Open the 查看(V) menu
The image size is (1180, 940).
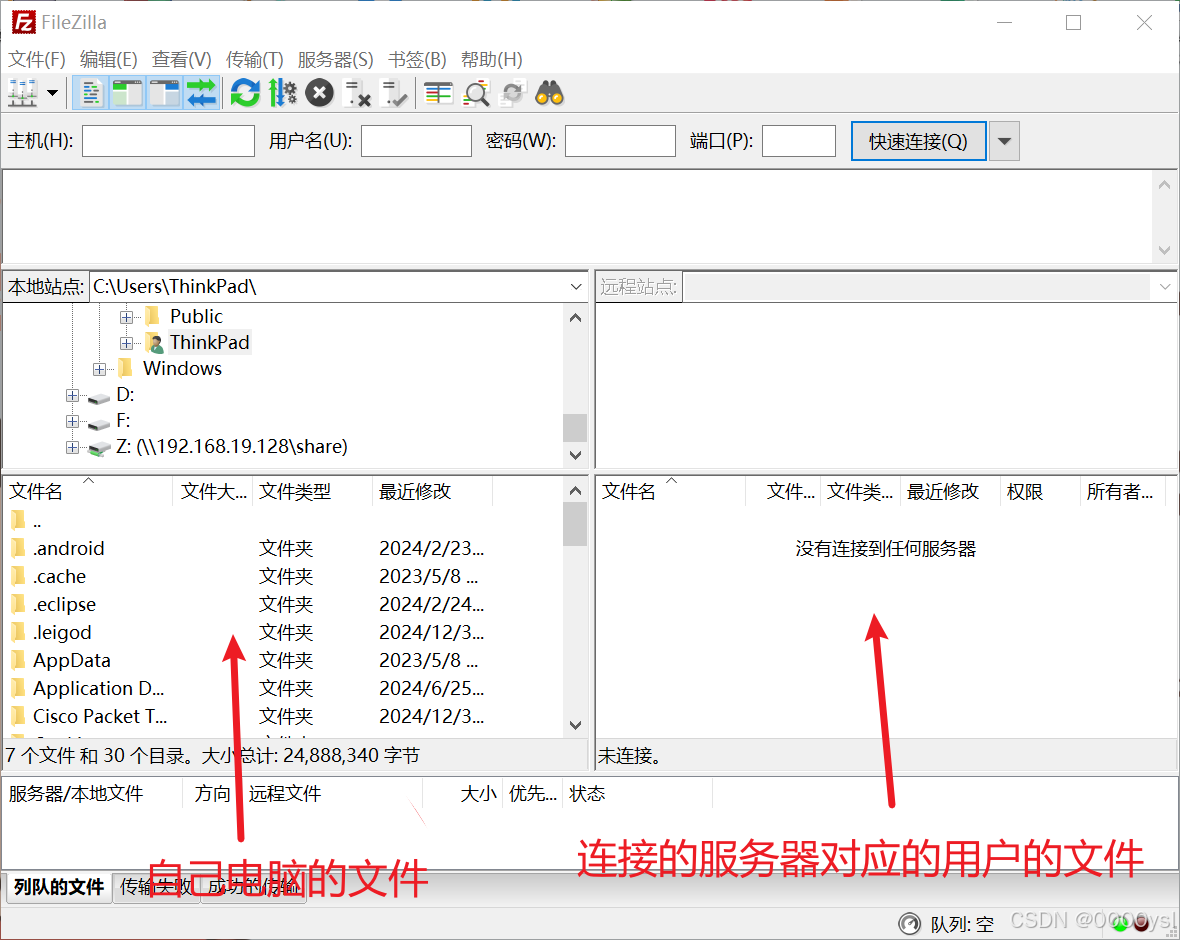pos(181,59)
